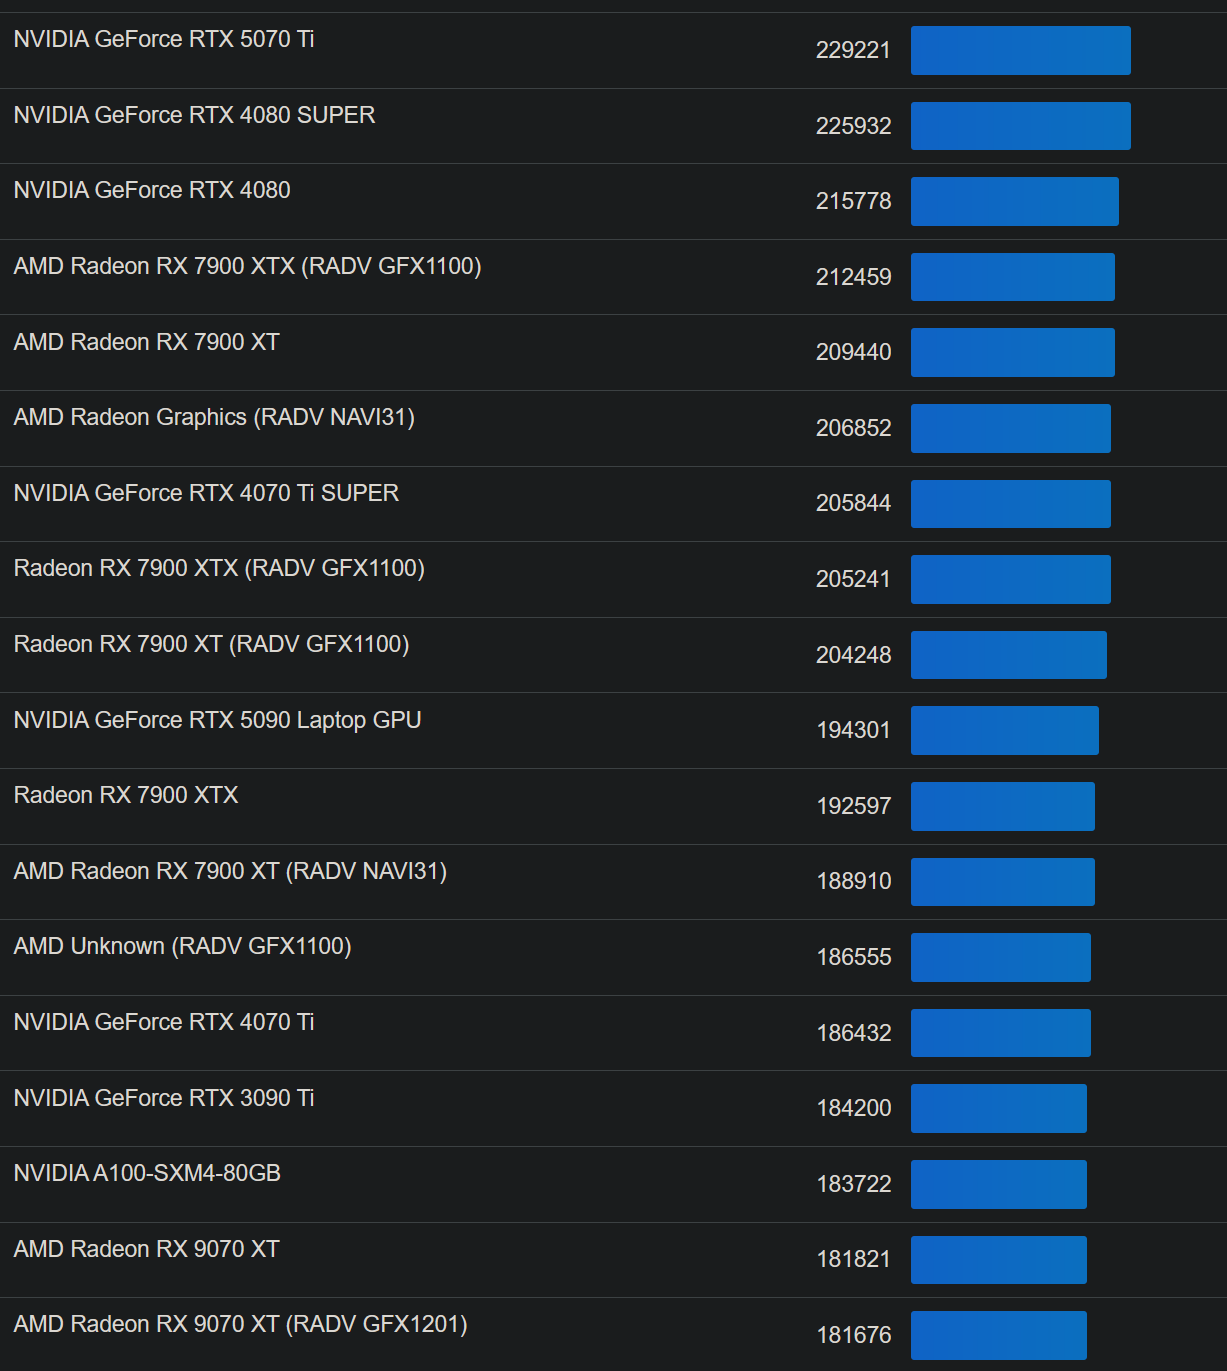Select score value 192597
The height and width of the screenshot is (1371, 1227).
(853, 806)
